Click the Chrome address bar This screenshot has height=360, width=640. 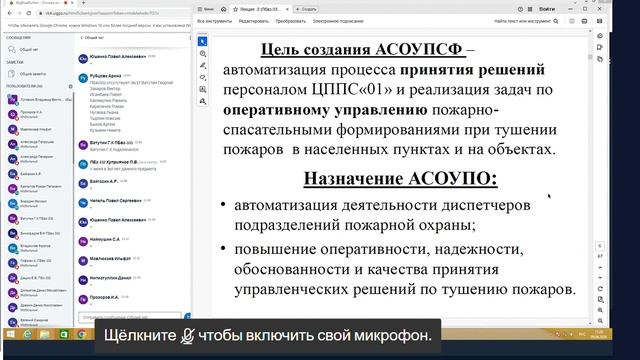[114, 13]
